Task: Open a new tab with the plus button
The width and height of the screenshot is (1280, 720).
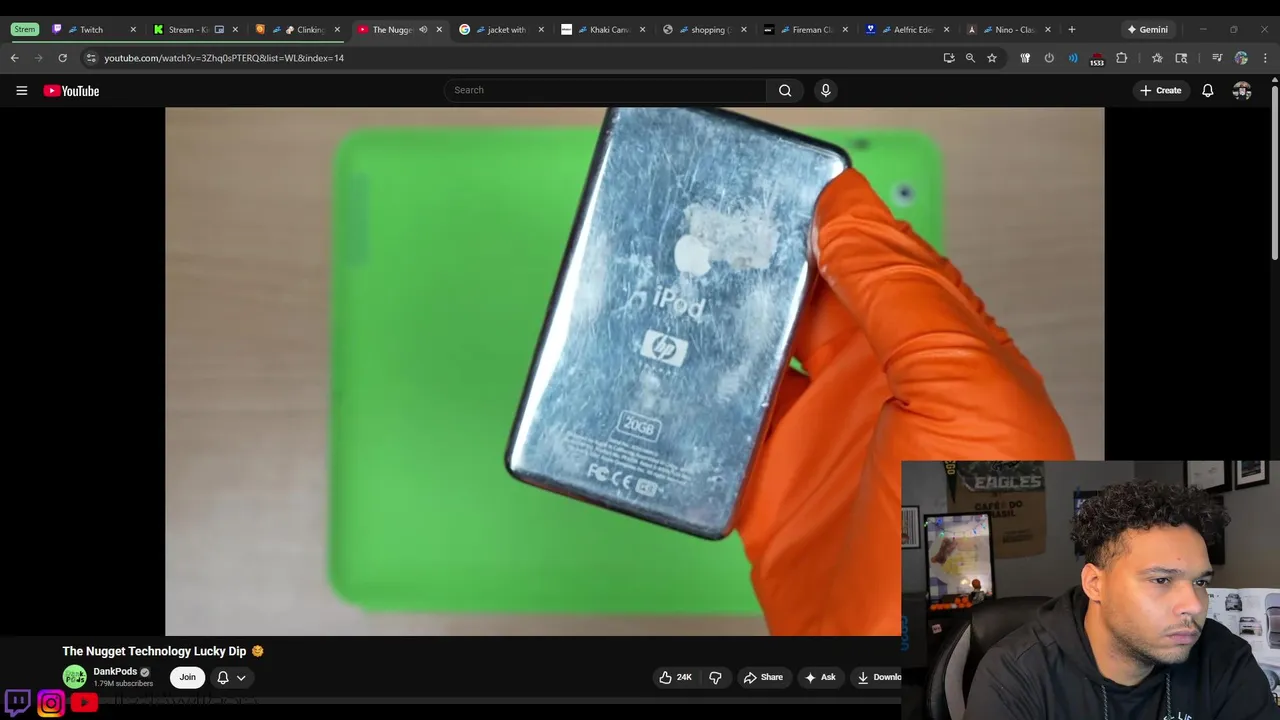Action: click(x=1071, y=30)
